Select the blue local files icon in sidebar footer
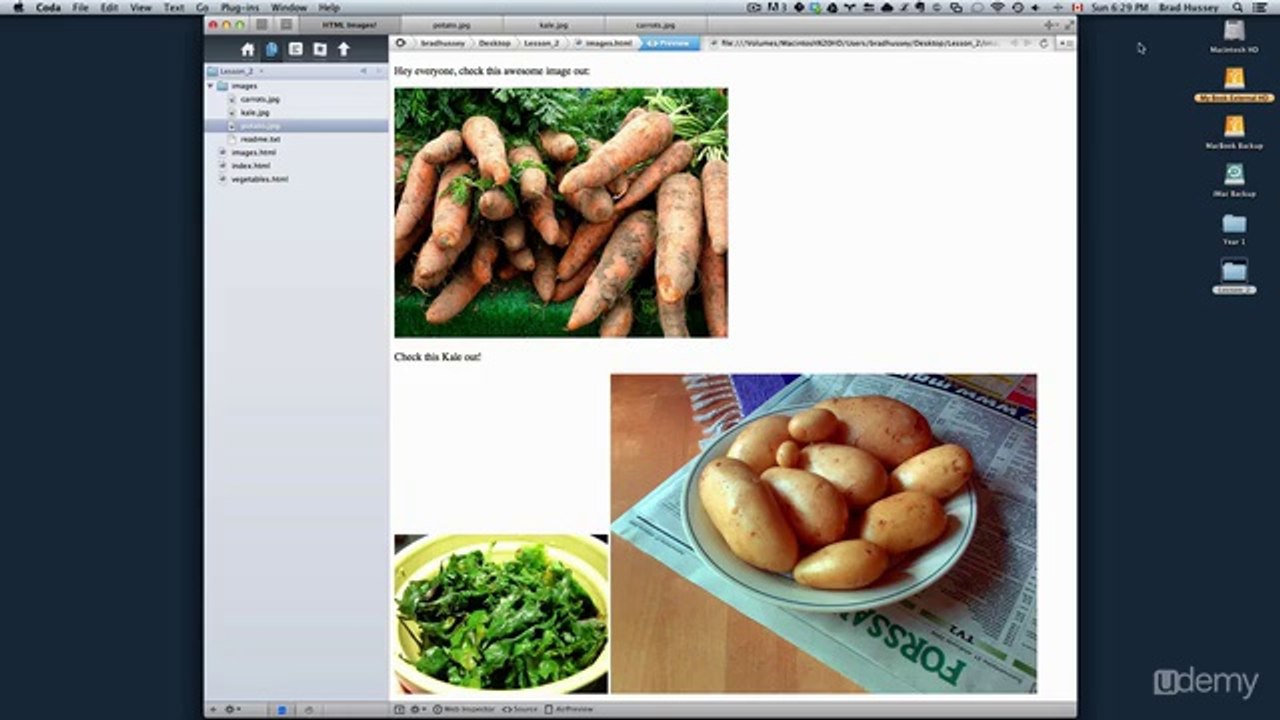Image resolution: width=1280 pixels, height=720 pixels. pyautogui.click(x=282, y=709)
